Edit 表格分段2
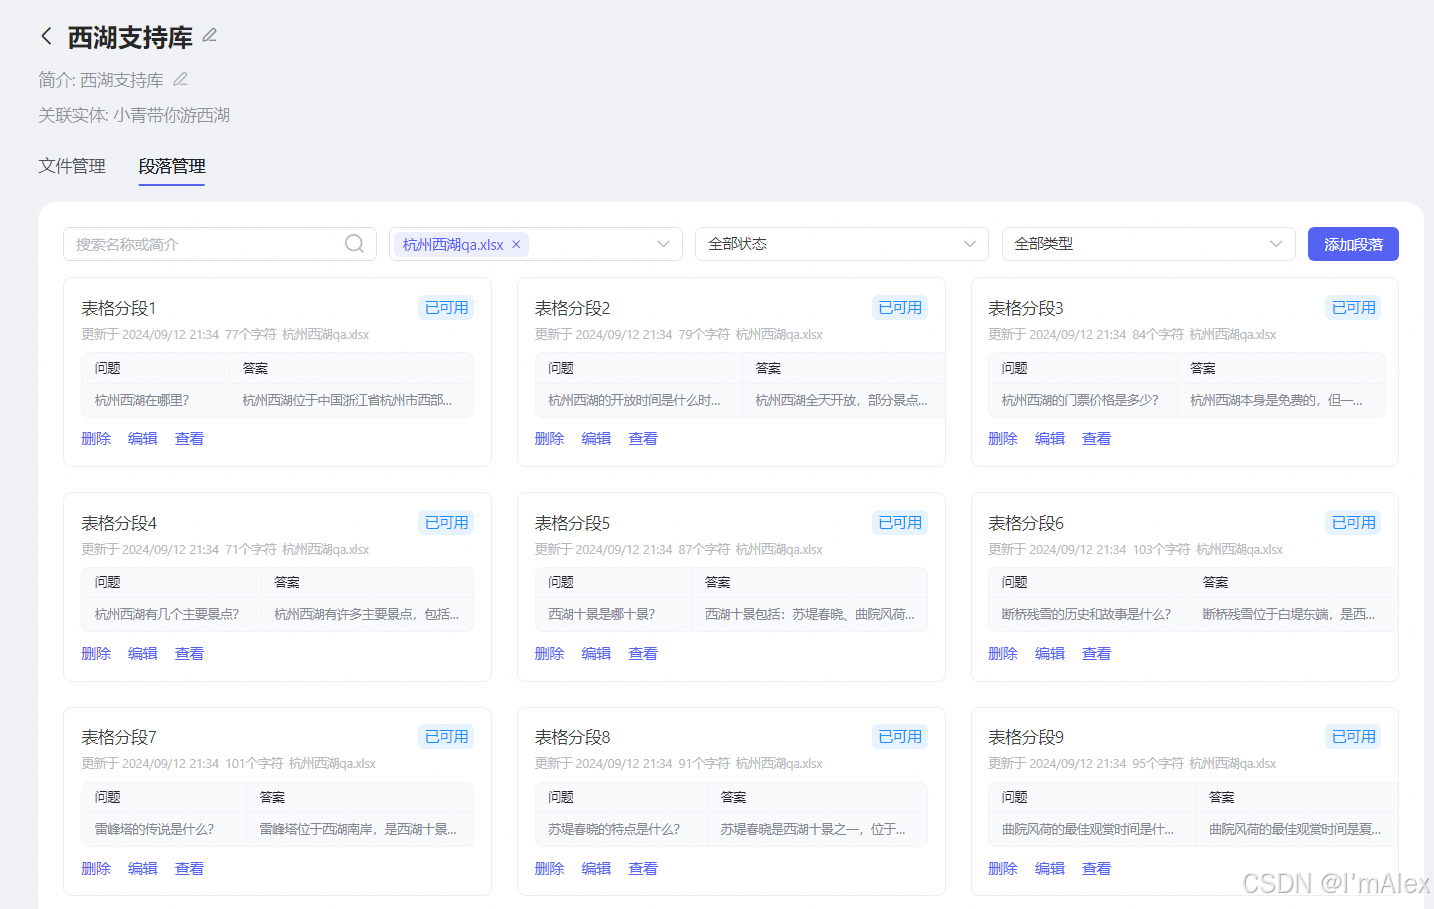The height and width of the screenshot is (909, 1434). 597,438
